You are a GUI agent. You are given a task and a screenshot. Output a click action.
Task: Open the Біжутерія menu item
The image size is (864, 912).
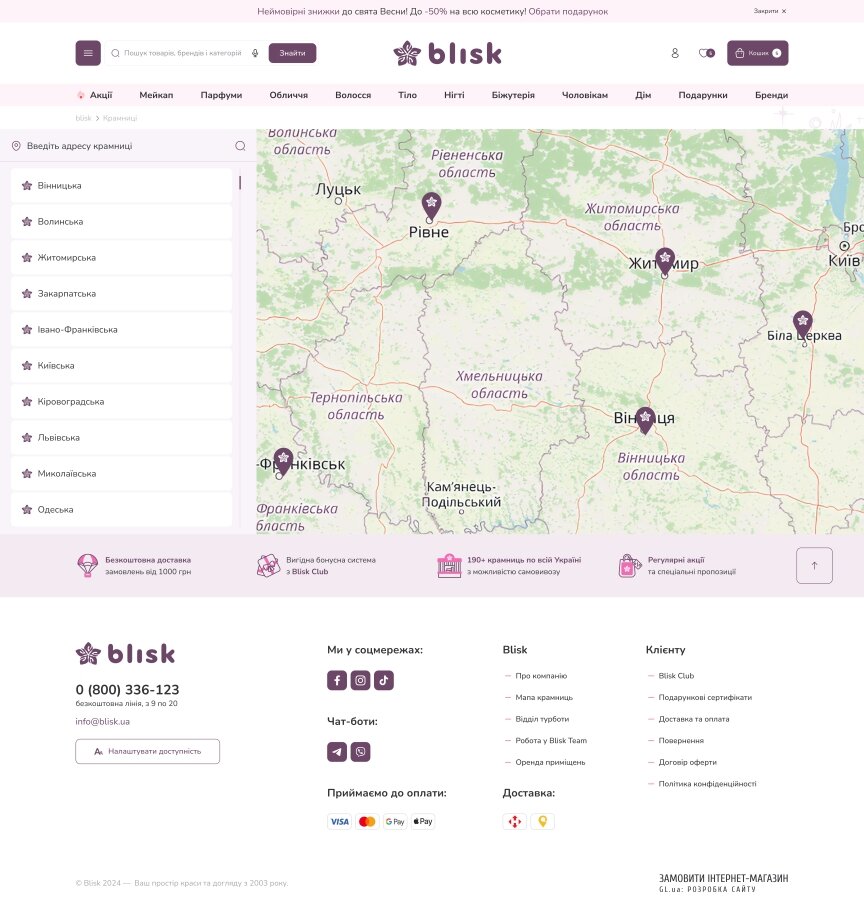click(x=513, y=95)
